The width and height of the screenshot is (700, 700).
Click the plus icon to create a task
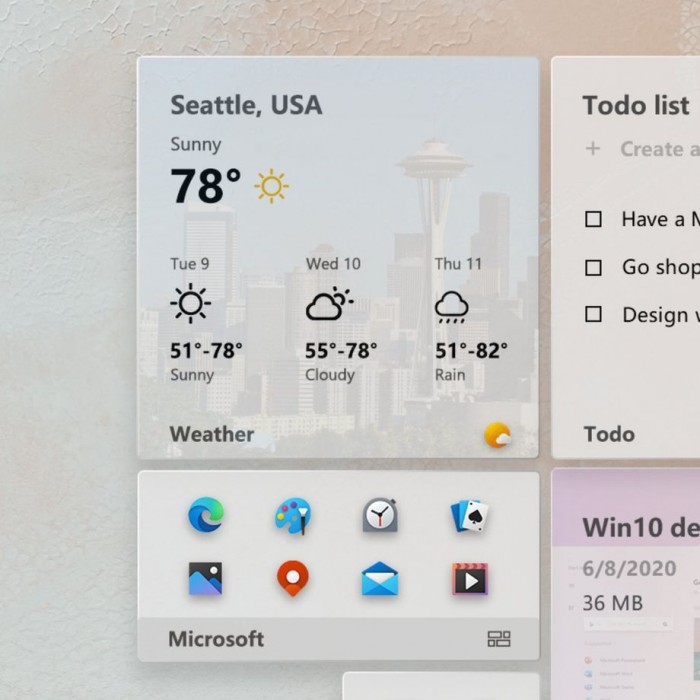pyautogui.click(x=593, y=148)
